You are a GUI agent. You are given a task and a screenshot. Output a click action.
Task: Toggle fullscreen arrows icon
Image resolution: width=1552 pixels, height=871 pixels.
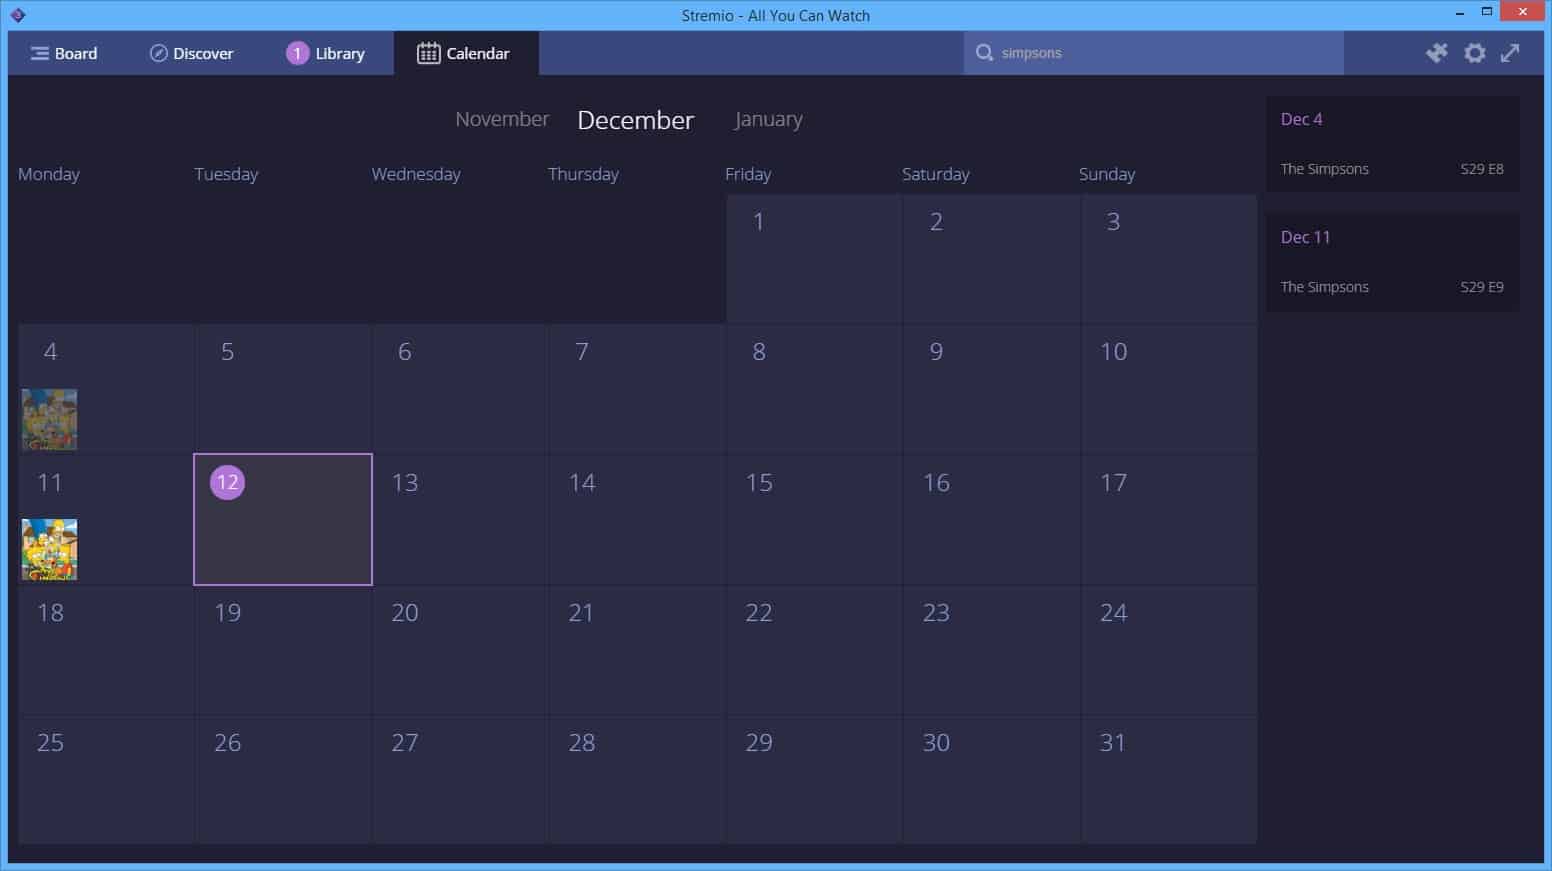click(1510, 53)
